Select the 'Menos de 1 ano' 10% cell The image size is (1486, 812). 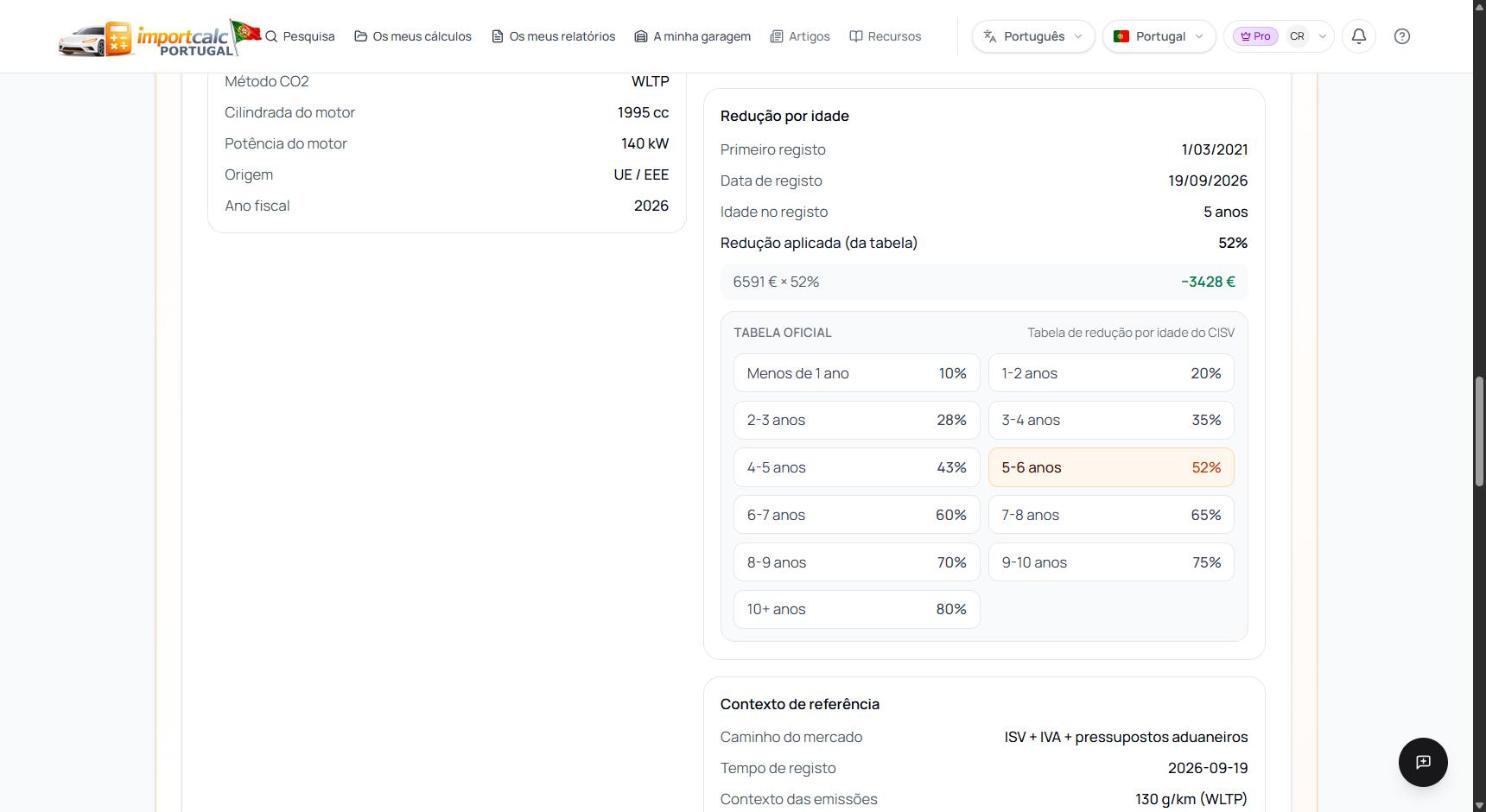pos(857,373)
